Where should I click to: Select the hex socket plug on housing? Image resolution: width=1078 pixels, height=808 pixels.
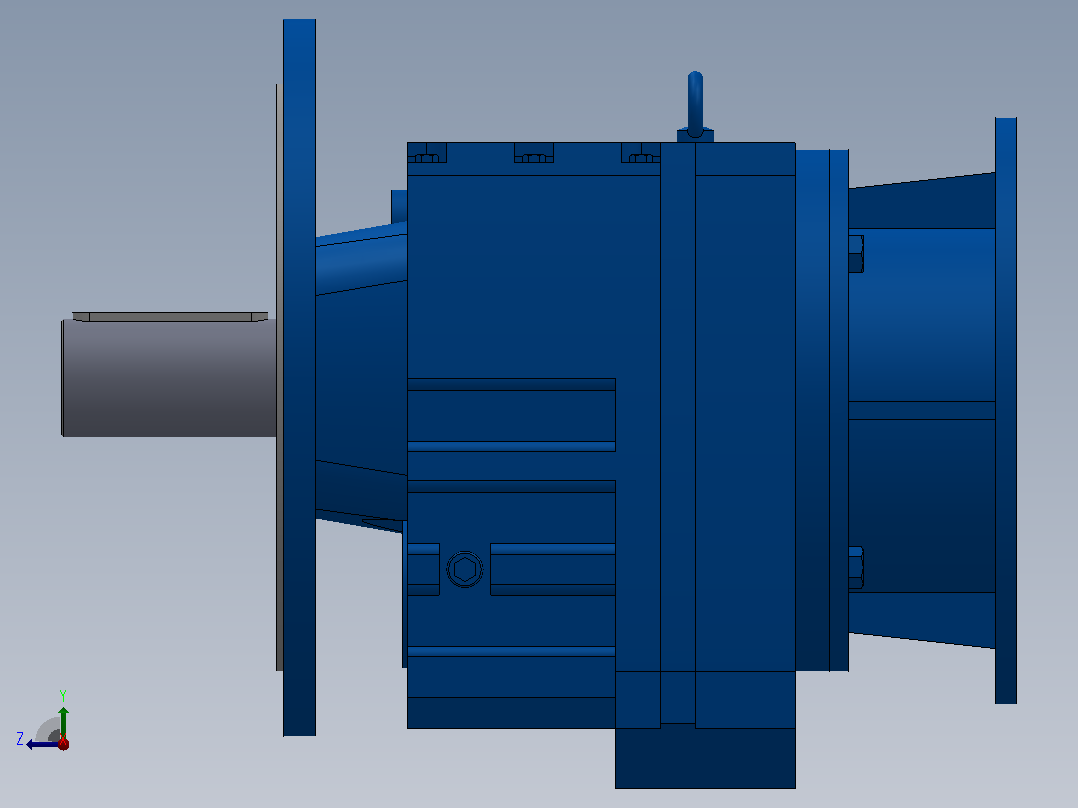[465, 569]
